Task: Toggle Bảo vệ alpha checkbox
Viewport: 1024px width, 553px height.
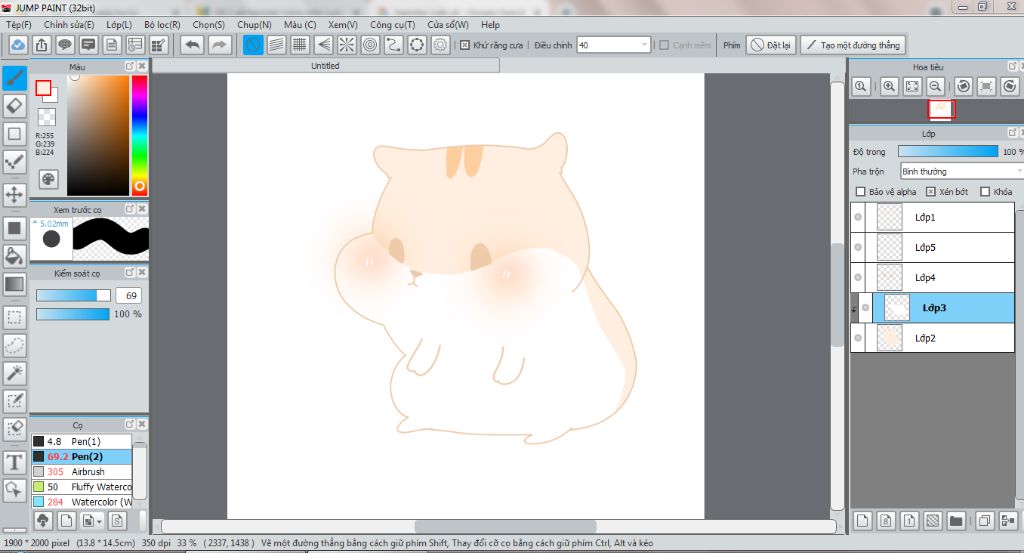Action: click(860, 191)
